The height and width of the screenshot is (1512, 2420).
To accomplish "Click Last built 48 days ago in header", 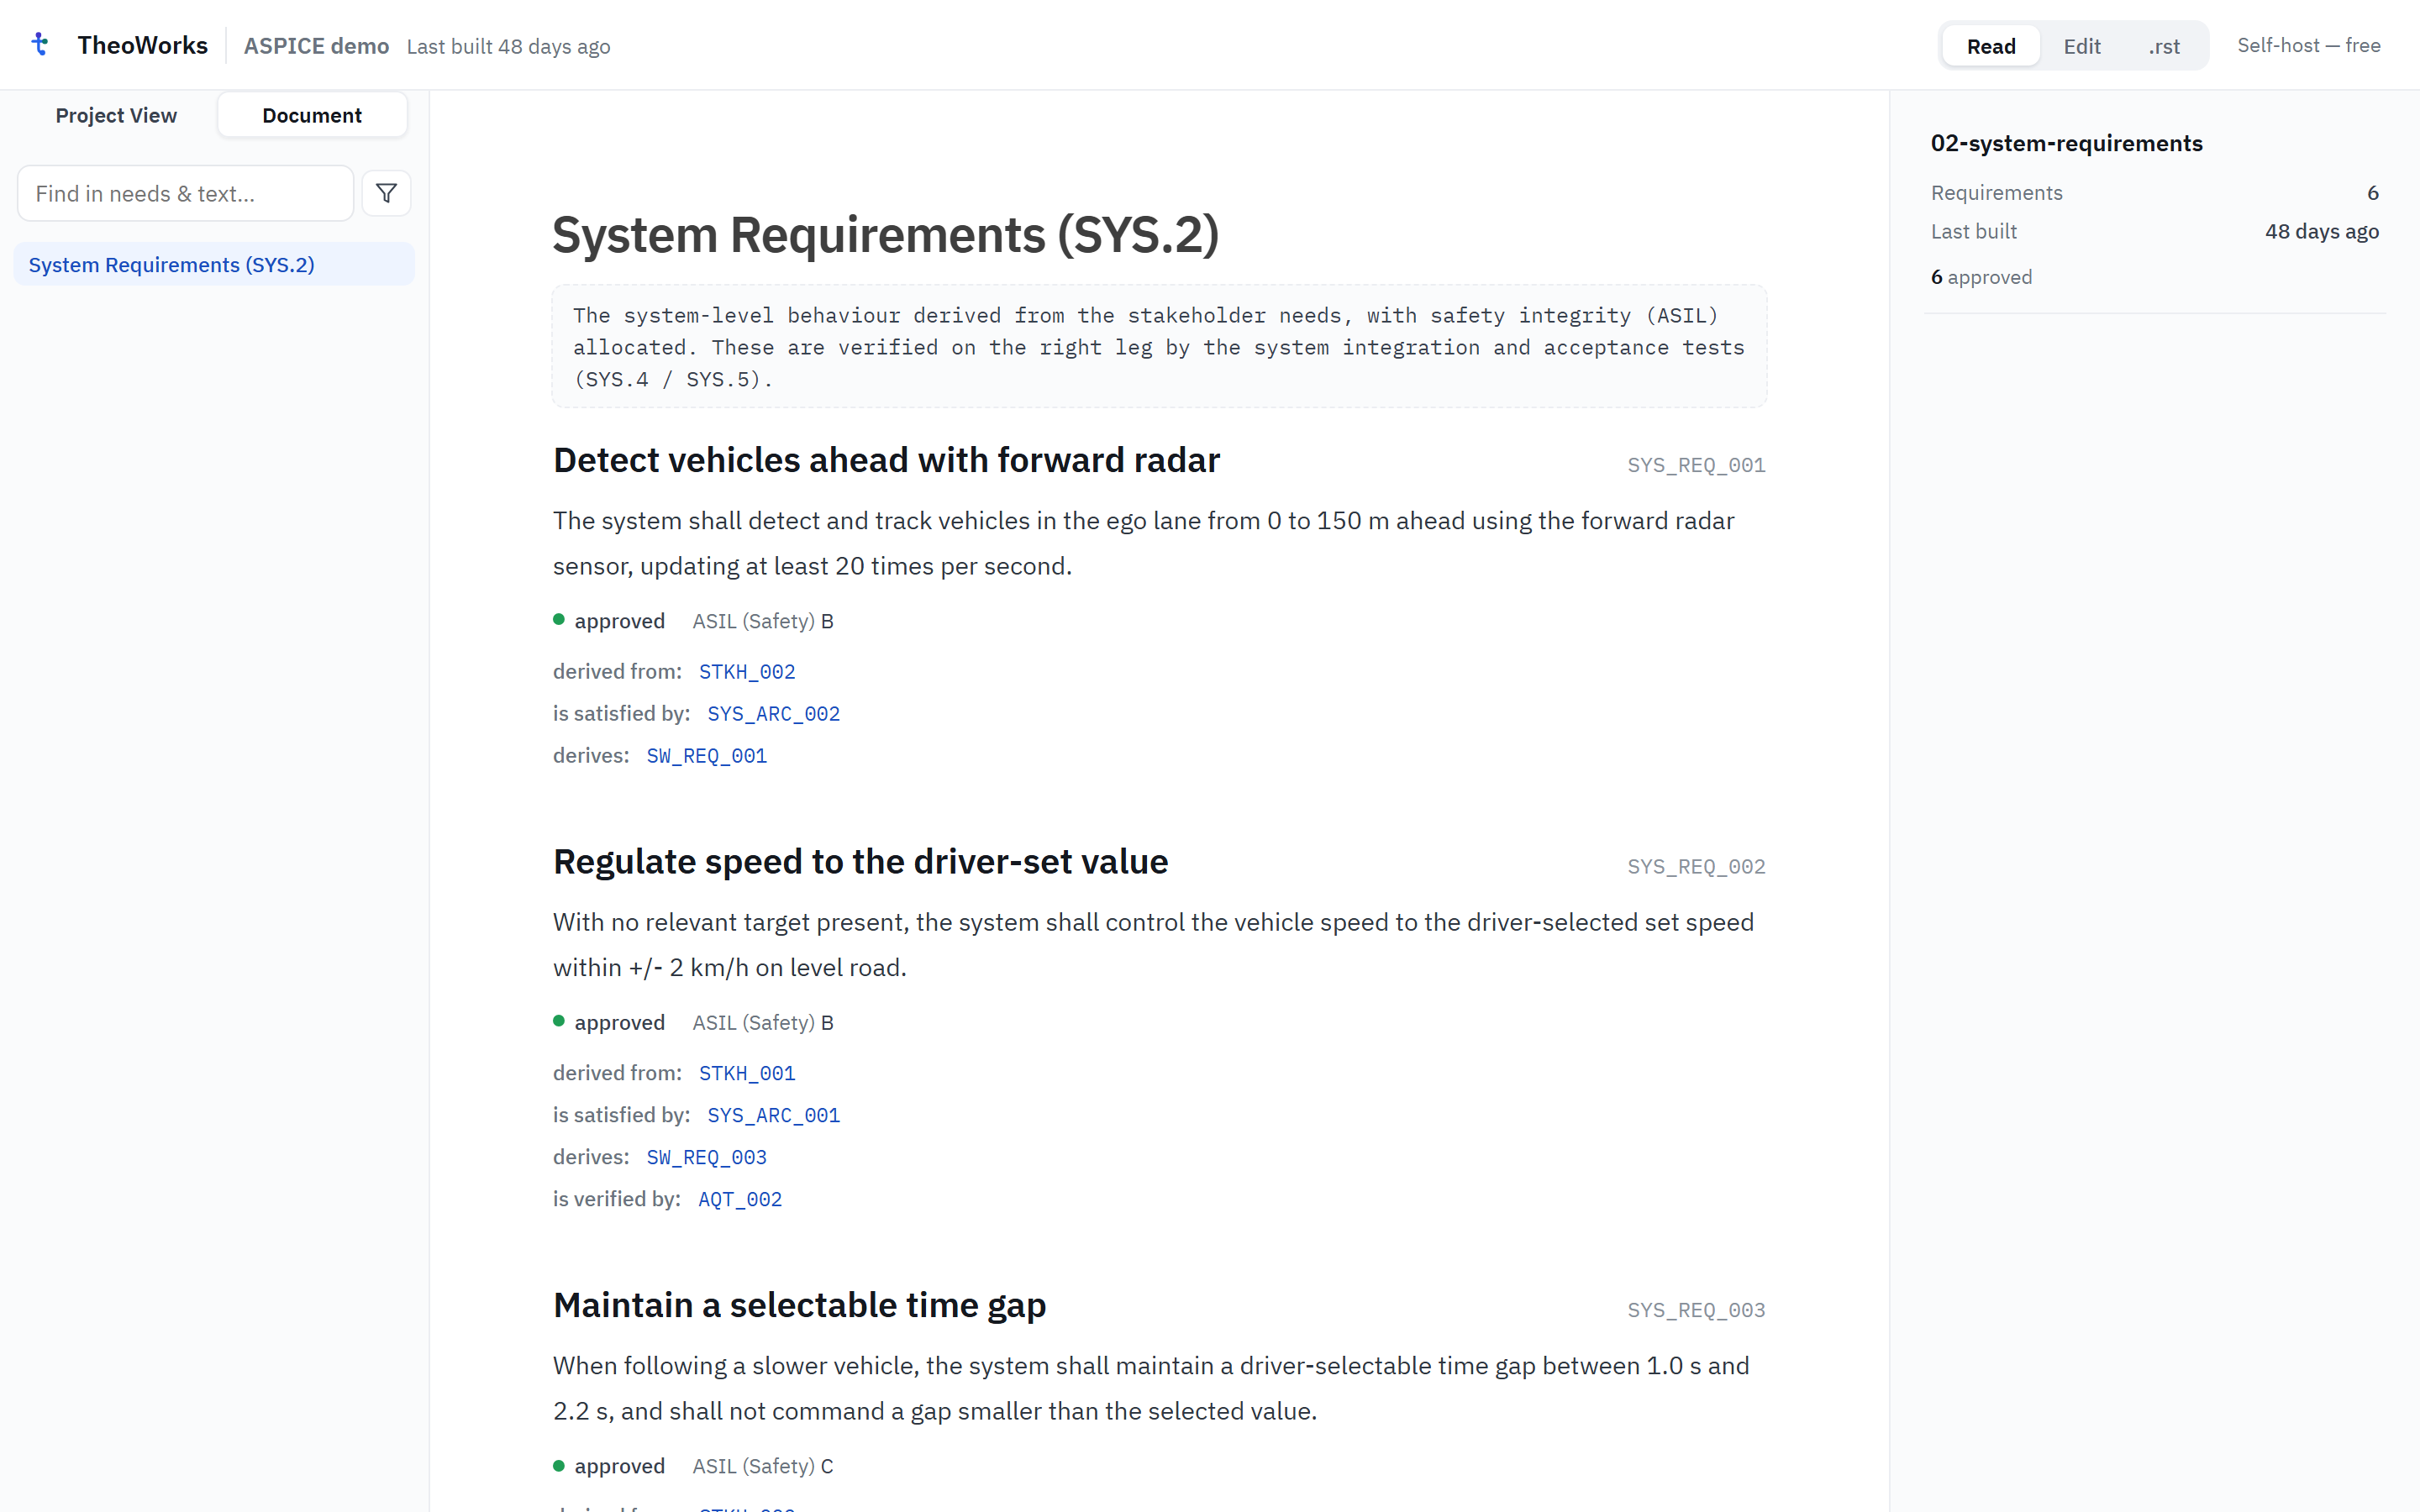I will point(508,47).
